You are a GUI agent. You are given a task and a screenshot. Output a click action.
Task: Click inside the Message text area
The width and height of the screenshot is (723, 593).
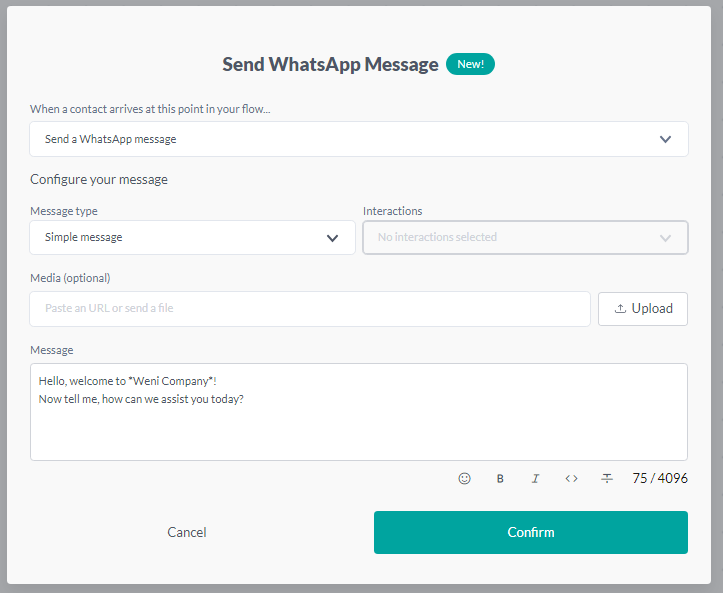[358, 425]
